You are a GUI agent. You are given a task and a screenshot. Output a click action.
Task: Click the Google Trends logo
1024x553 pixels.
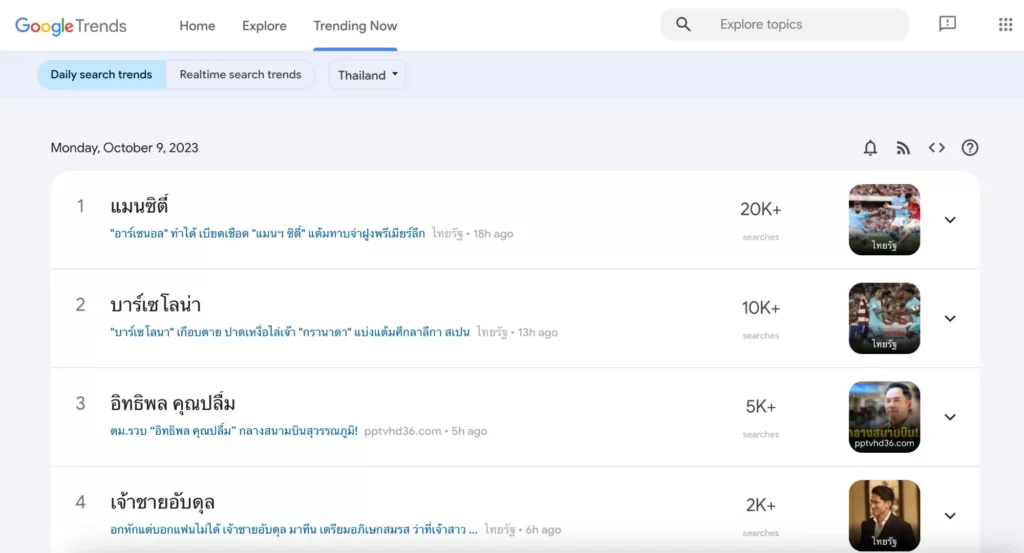[71, 26]
